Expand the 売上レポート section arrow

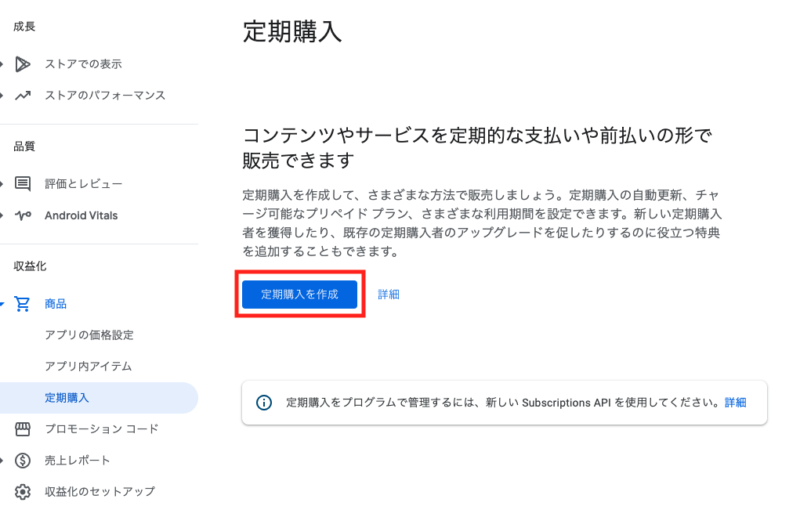(4, 460)
